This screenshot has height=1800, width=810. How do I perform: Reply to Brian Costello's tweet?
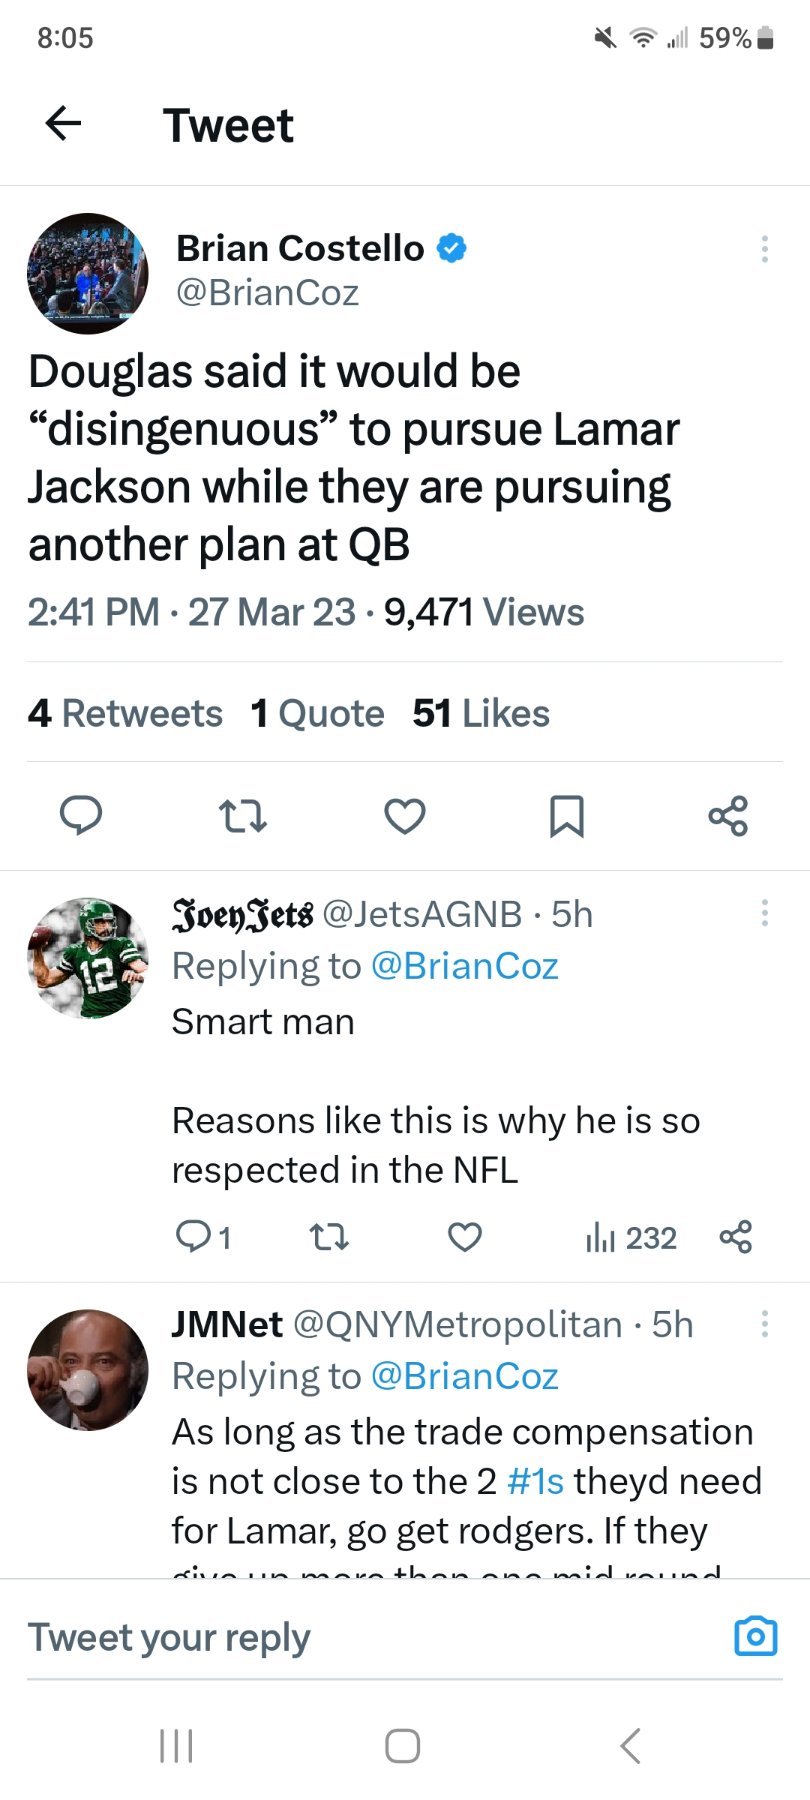coord(81,816)
